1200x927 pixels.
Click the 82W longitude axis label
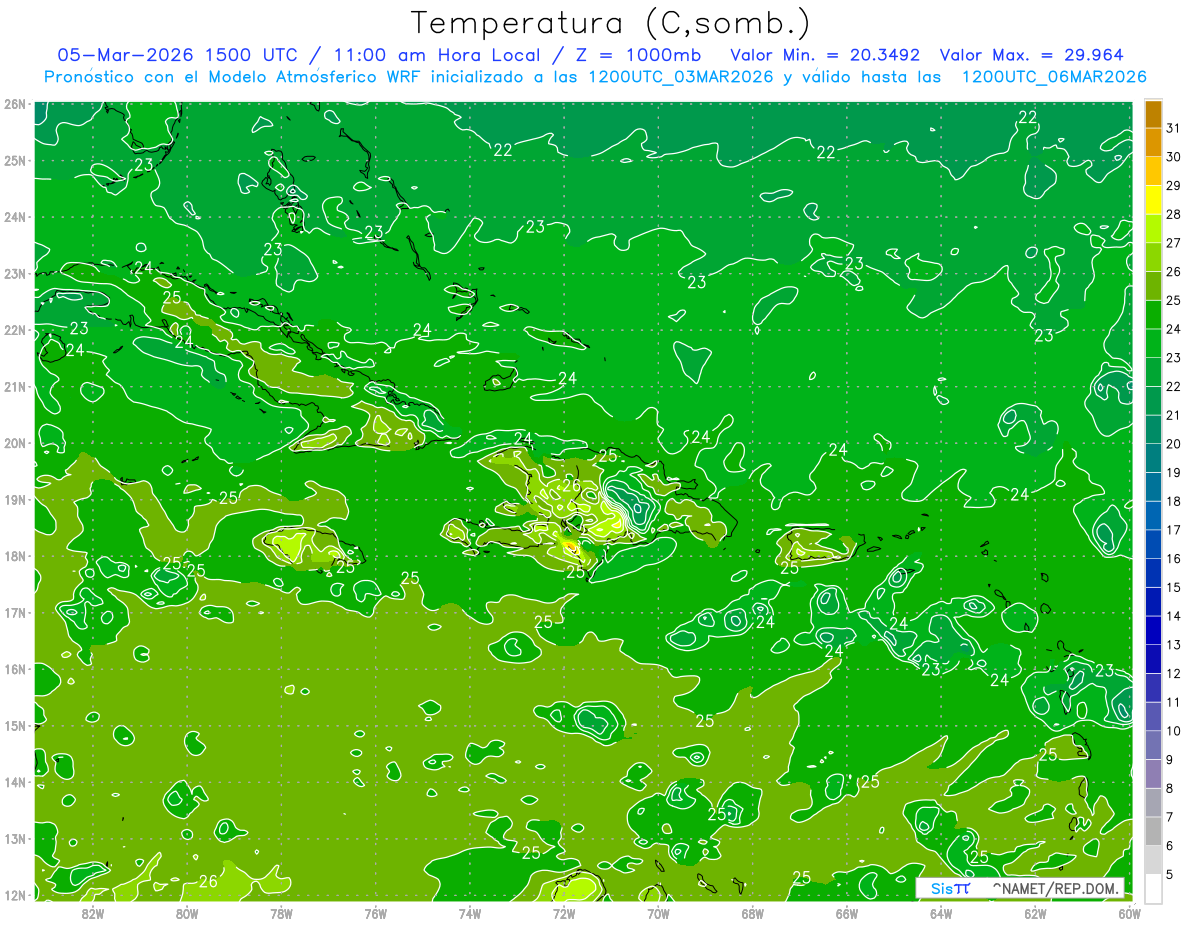tap(93, 913)
